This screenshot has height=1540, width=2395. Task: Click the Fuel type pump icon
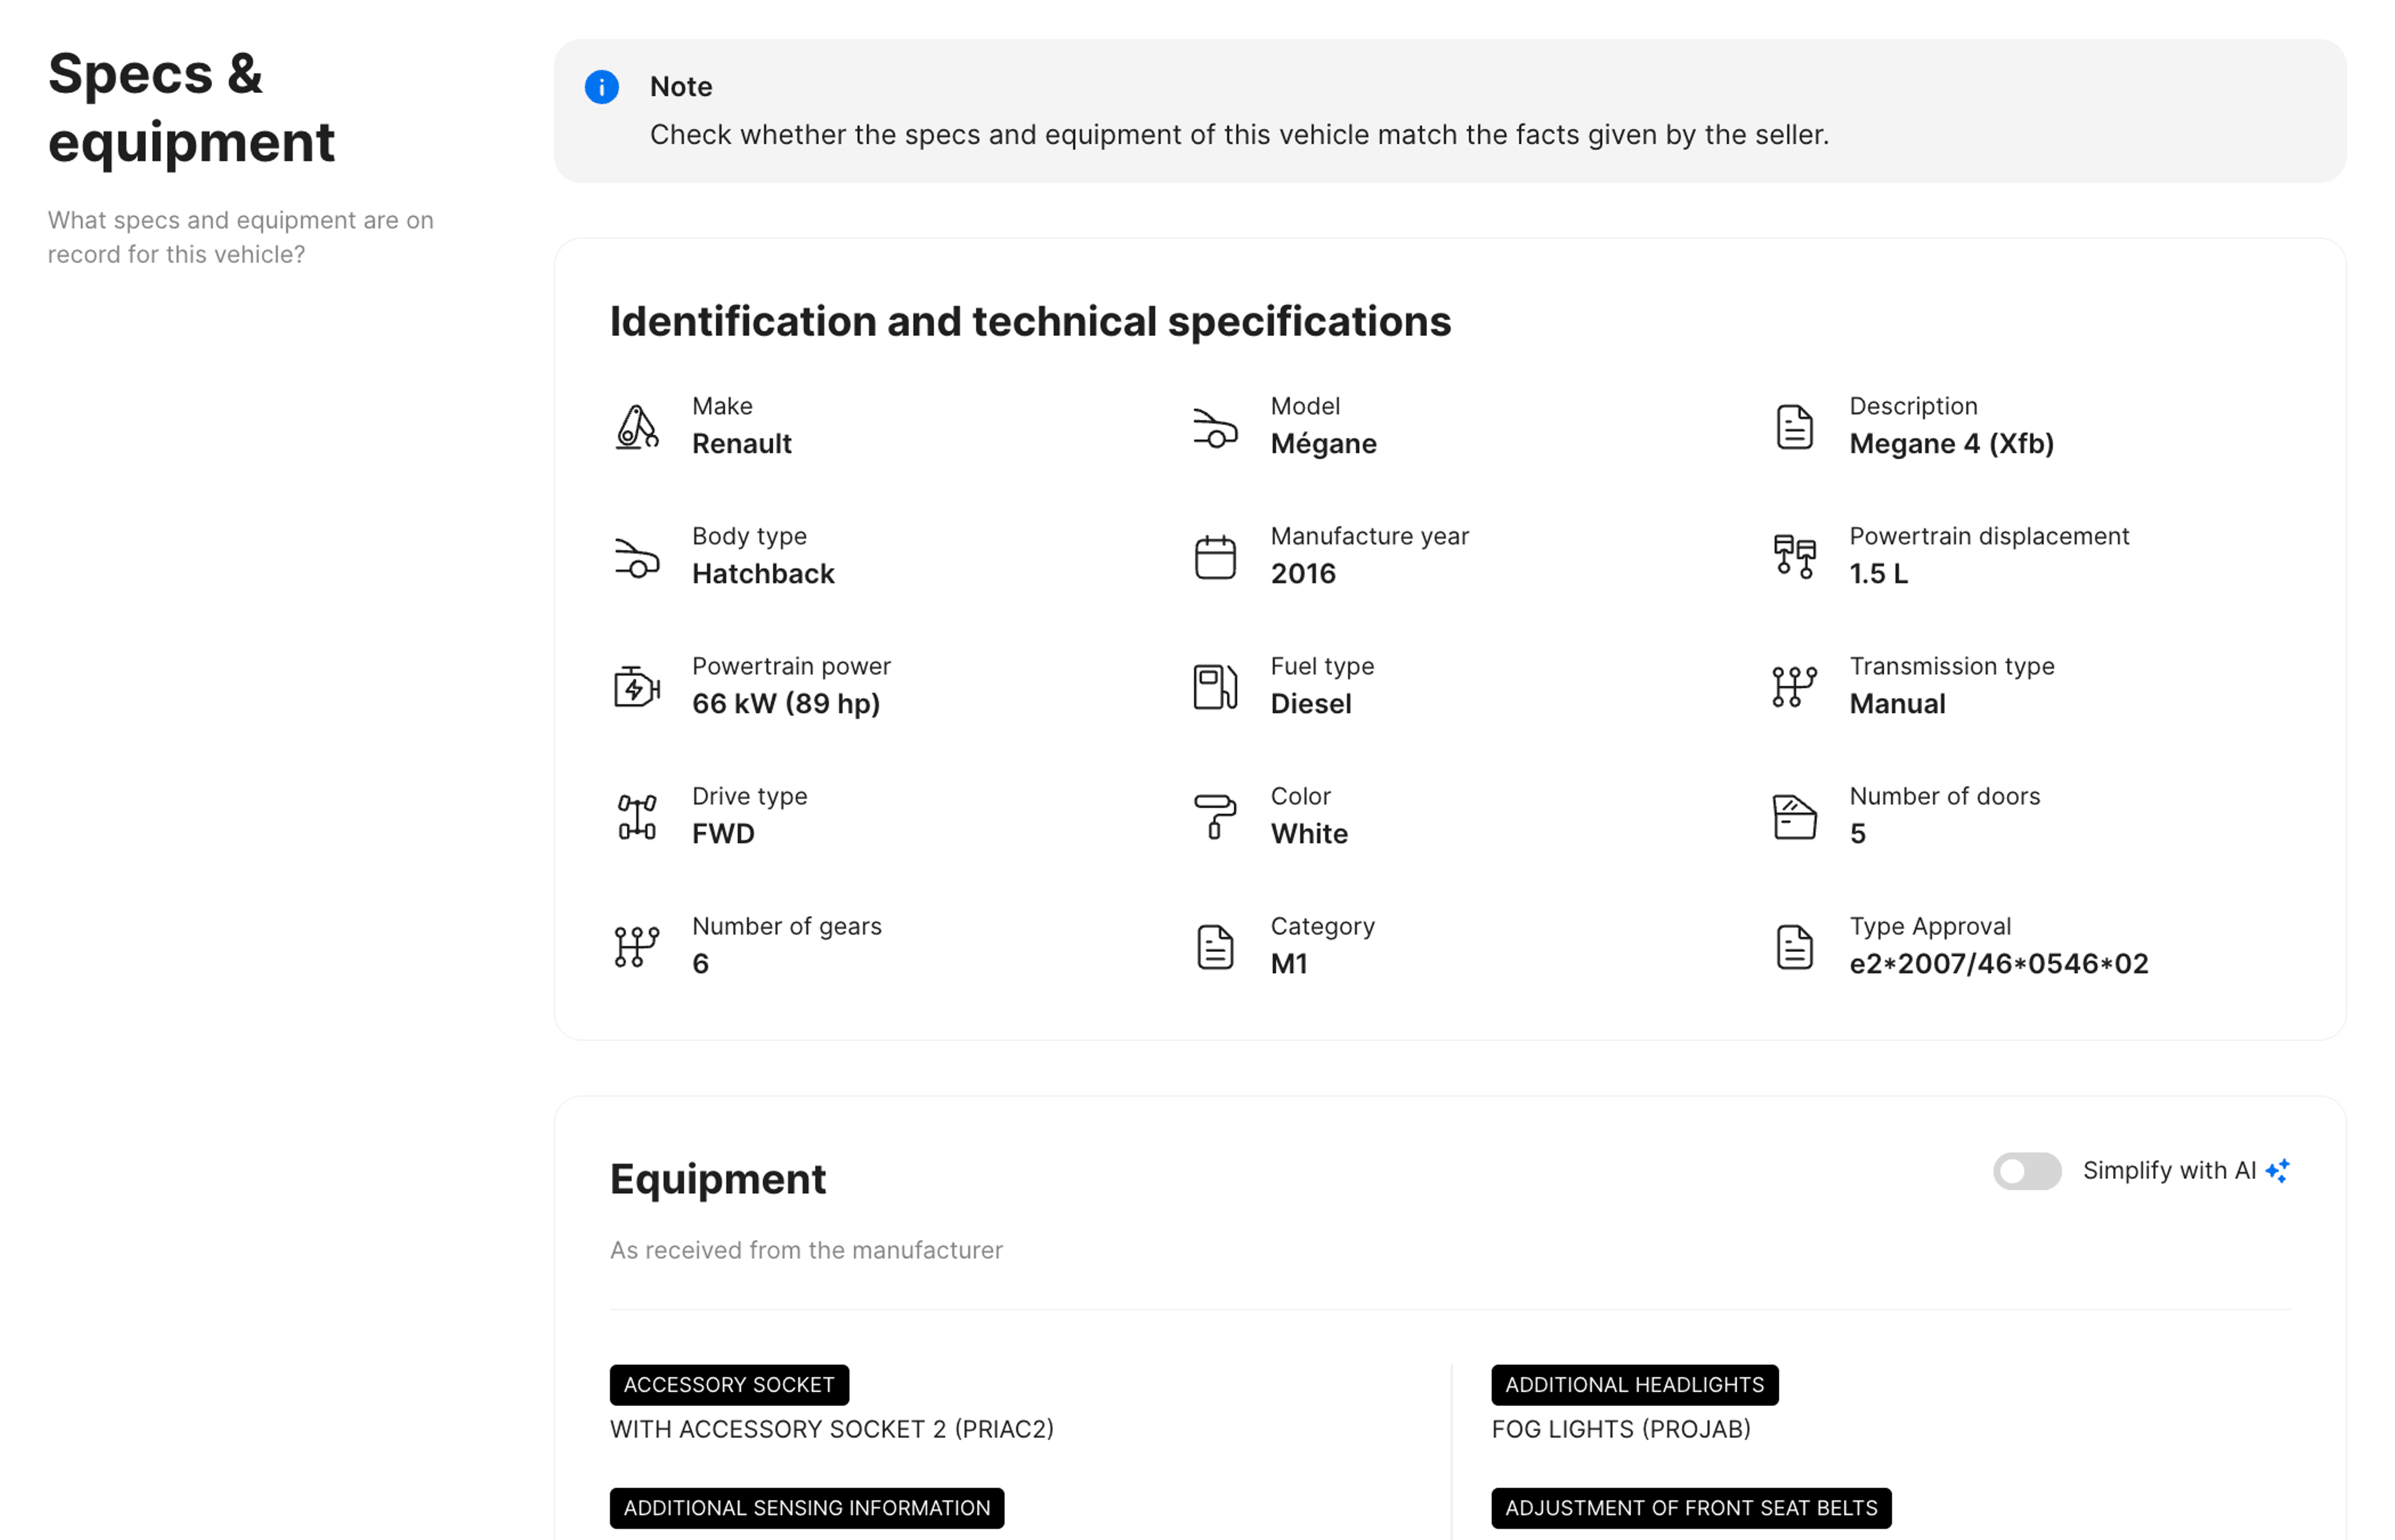tap(1215, 687)
